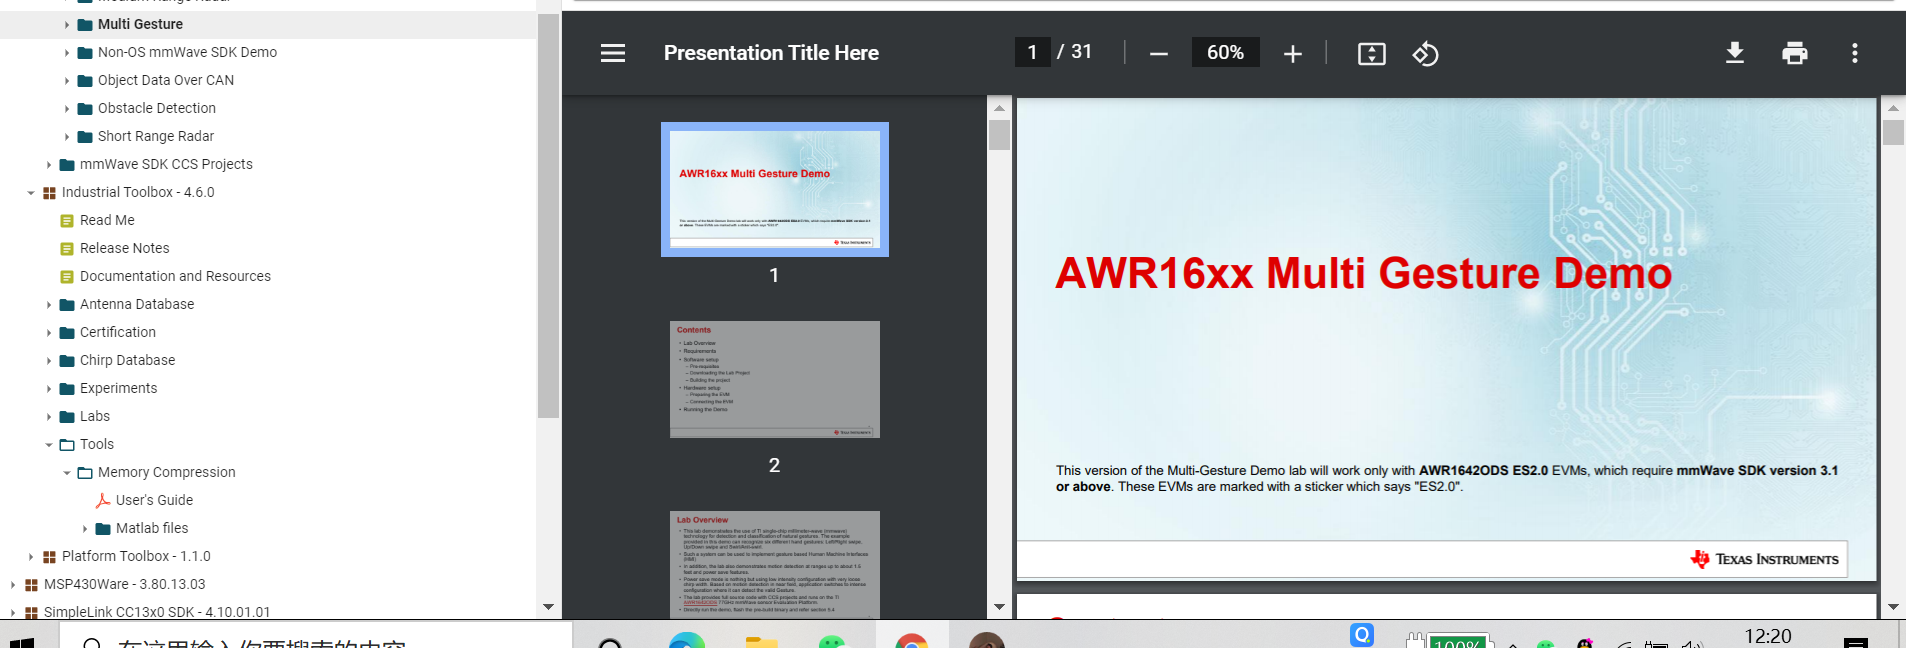
Task: Expand the Experiments folder arrow
Action: [x=49, y=389]
